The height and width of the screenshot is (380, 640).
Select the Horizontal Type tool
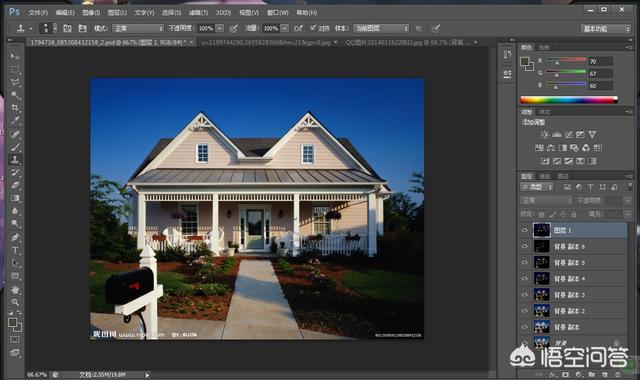pyautogui.click(x=15, y=250)
